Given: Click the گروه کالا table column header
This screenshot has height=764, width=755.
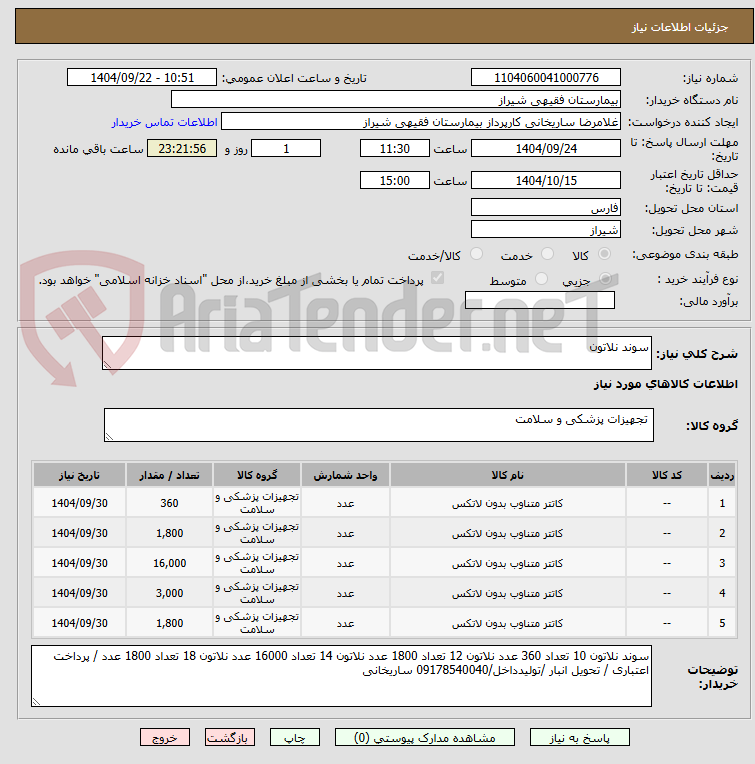Looking at the screenshot, I should tap(257, 475).
